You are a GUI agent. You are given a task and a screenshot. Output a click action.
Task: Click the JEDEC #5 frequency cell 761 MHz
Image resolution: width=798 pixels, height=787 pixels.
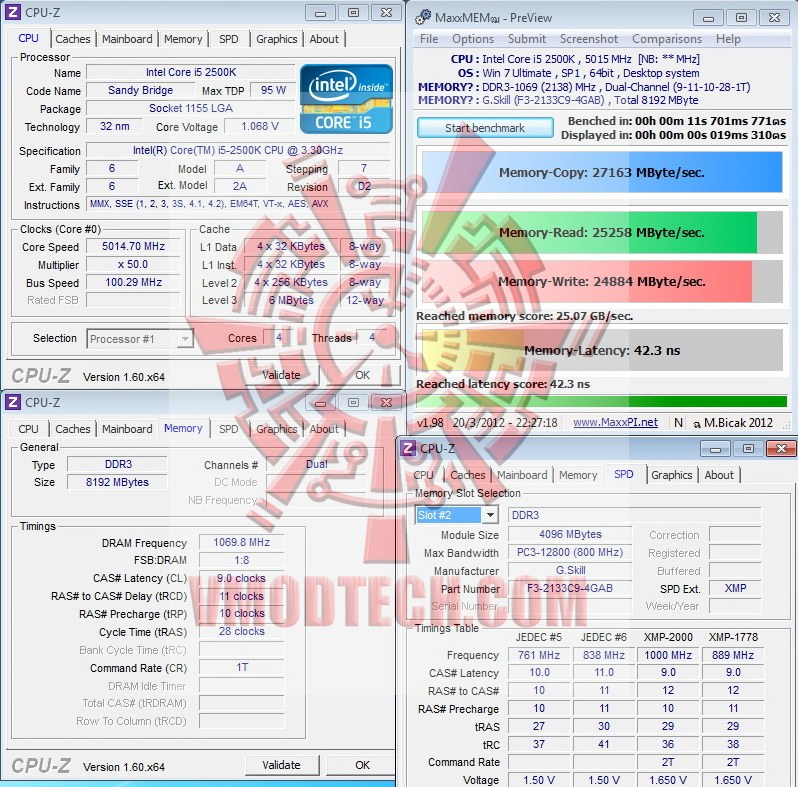[539, 655]
